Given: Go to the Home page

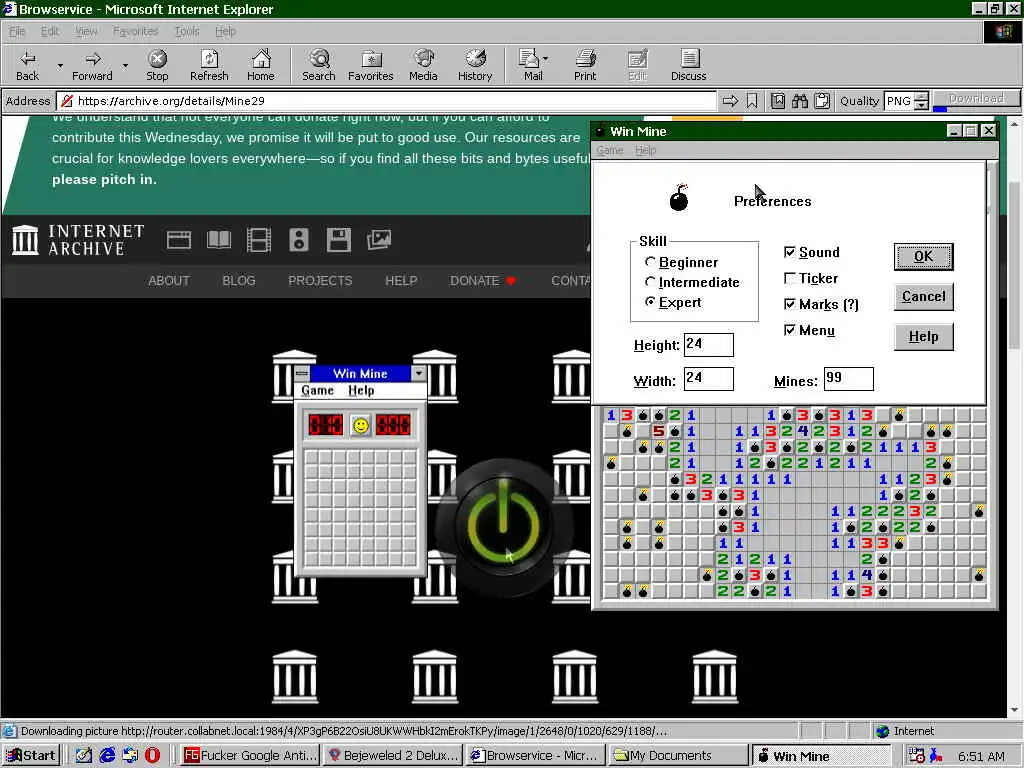Looking at the screenshot, I should tap(261, 65).
